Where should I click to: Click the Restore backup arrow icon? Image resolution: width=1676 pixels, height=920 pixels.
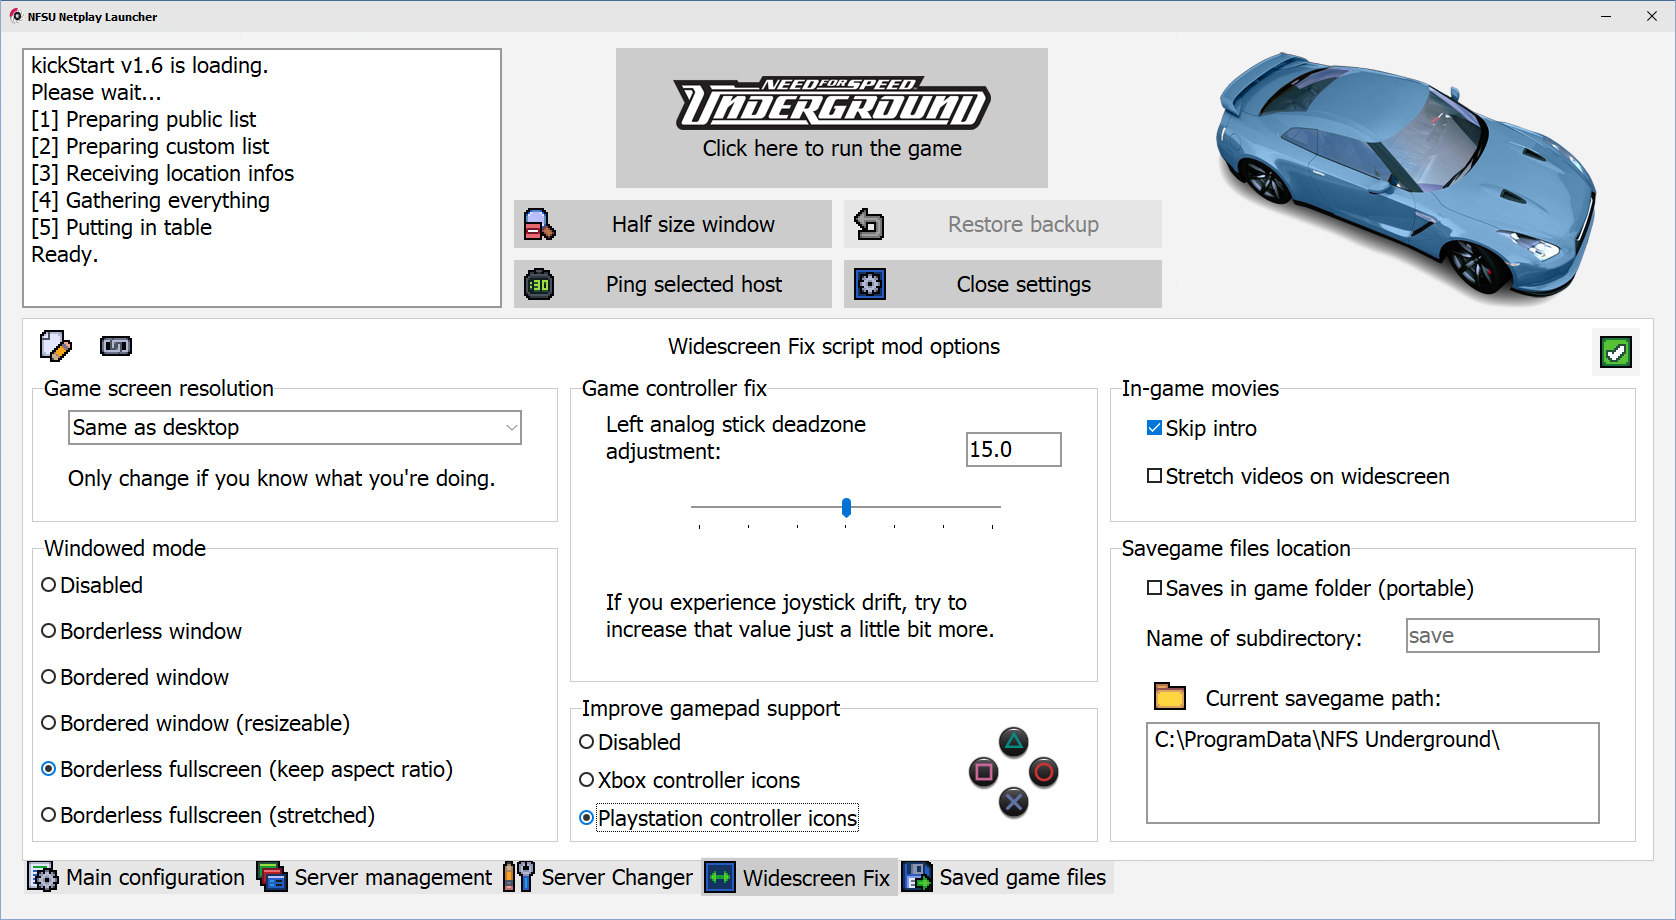tap(869, 224)
